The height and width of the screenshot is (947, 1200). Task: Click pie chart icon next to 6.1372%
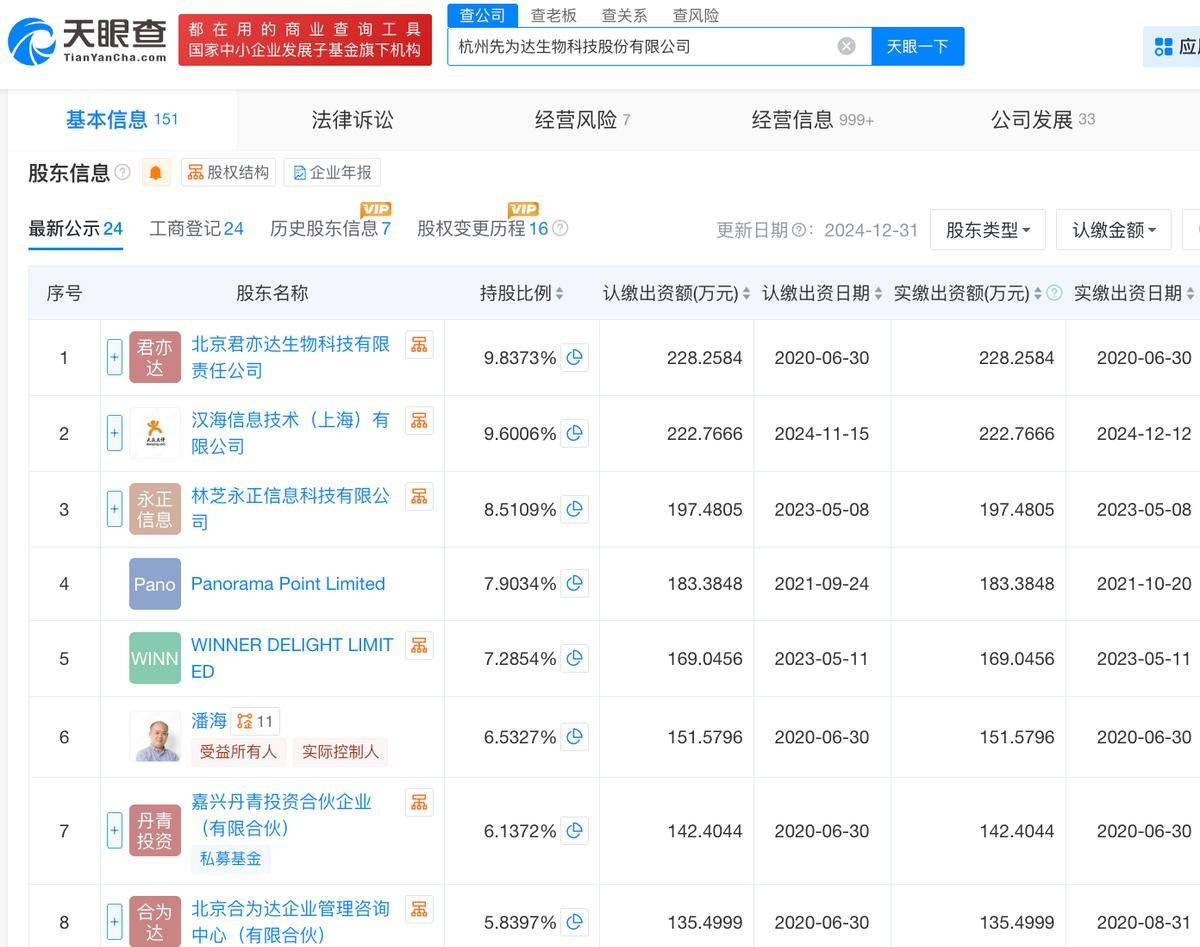574,831
